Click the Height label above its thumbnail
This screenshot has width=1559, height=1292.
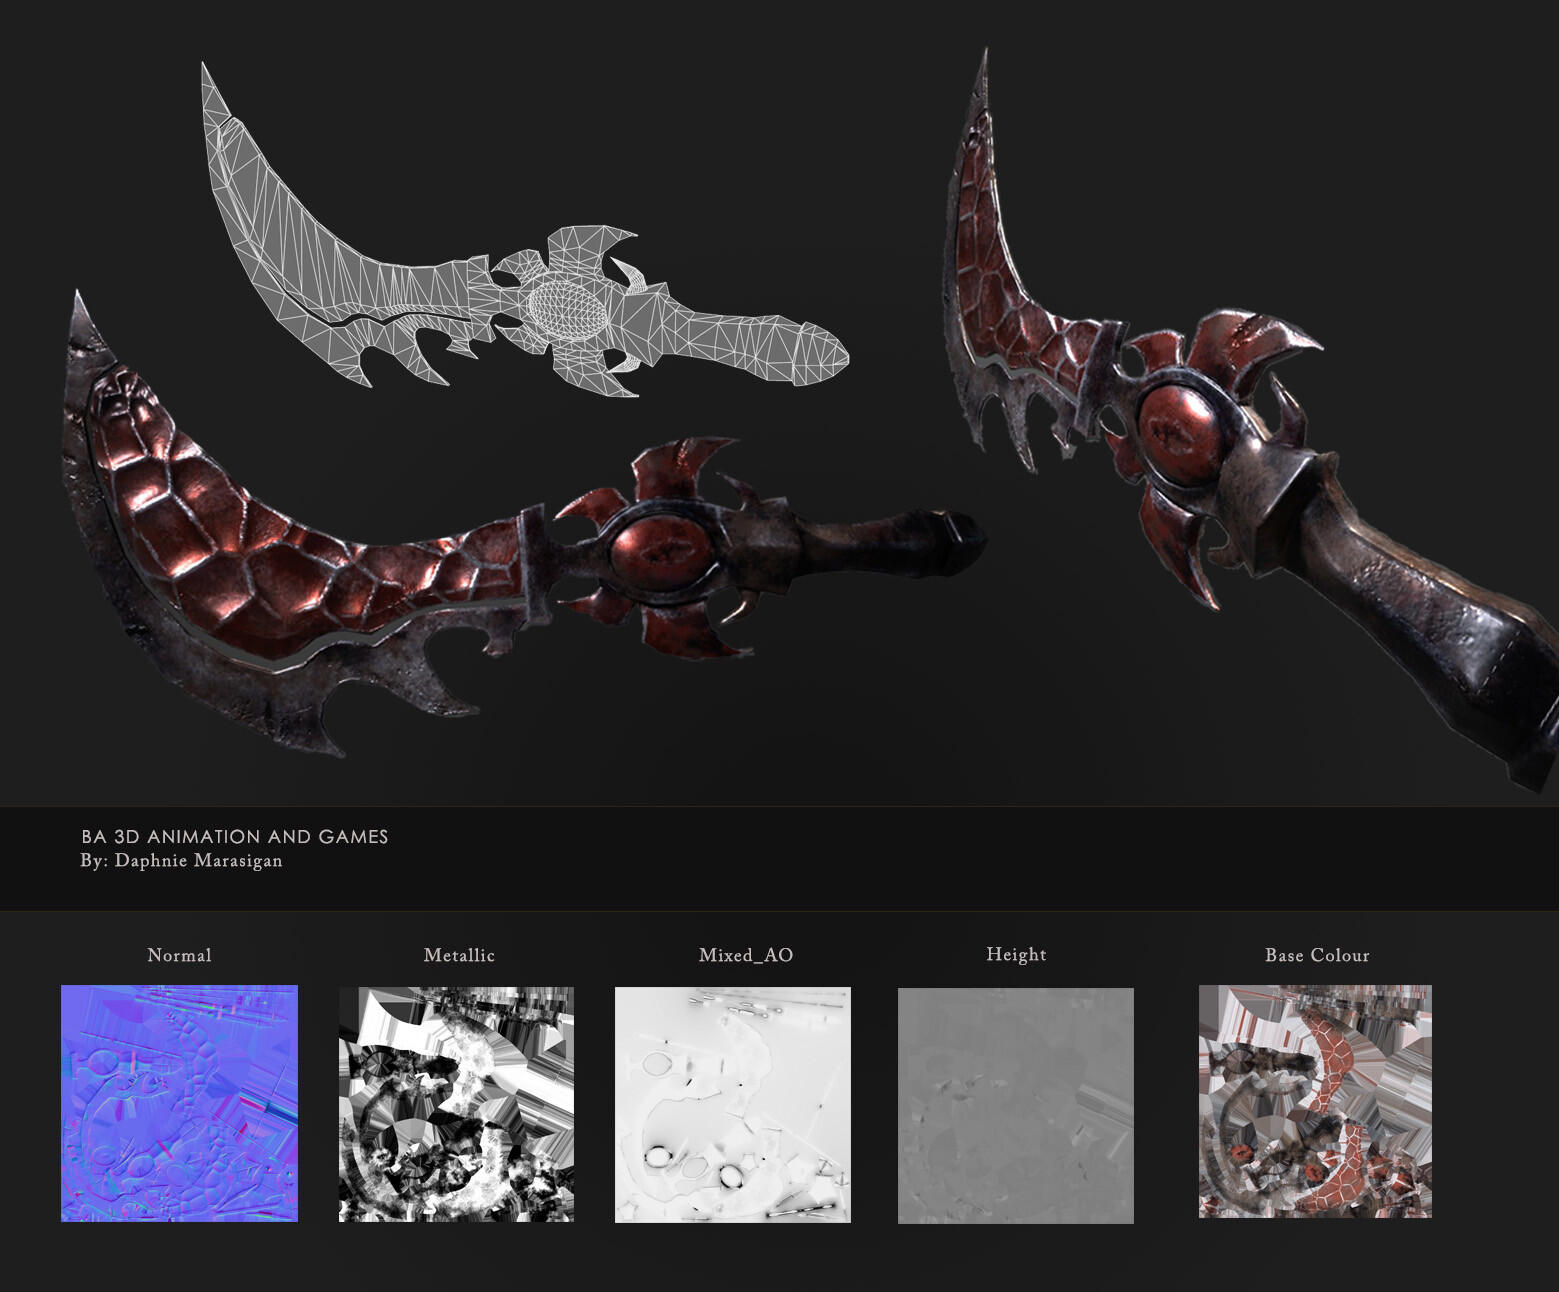(1015, 956)
